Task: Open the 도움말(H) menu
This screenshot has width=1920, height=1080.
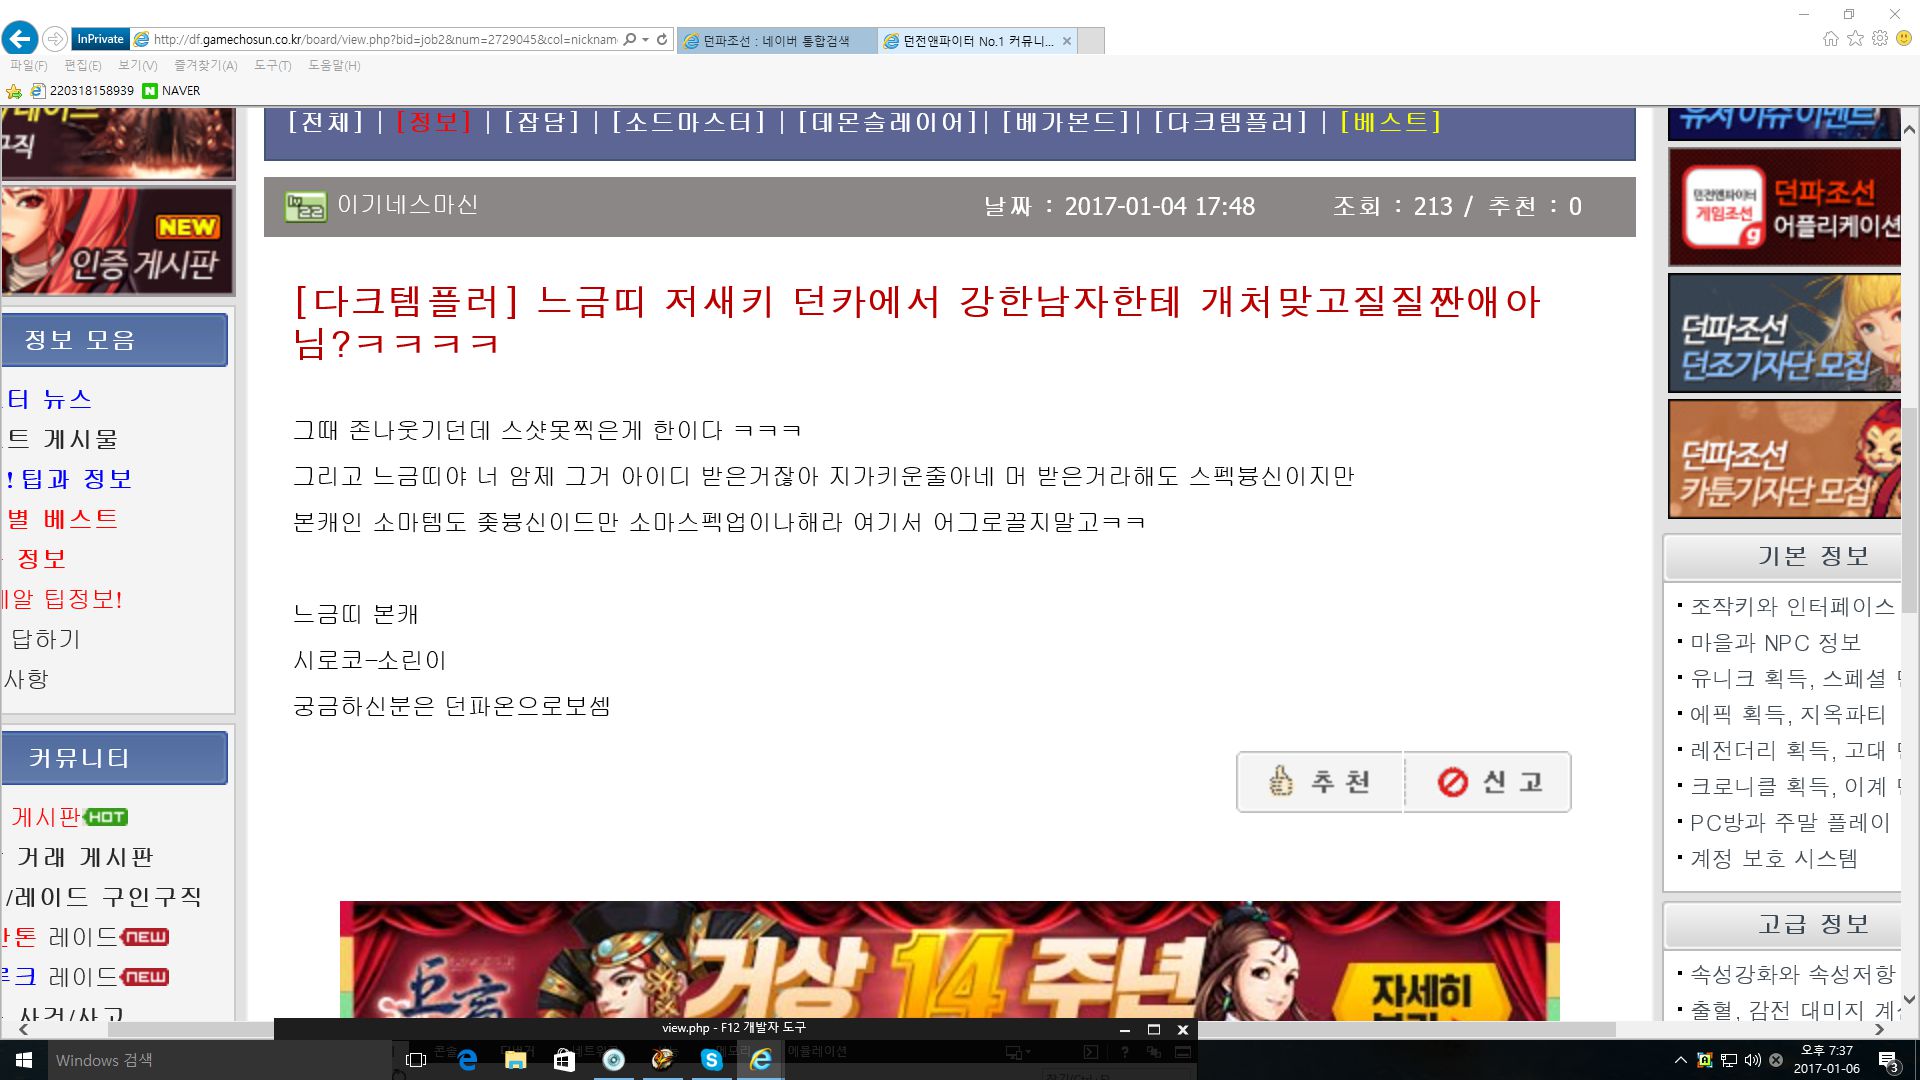Action: point(334,65)
